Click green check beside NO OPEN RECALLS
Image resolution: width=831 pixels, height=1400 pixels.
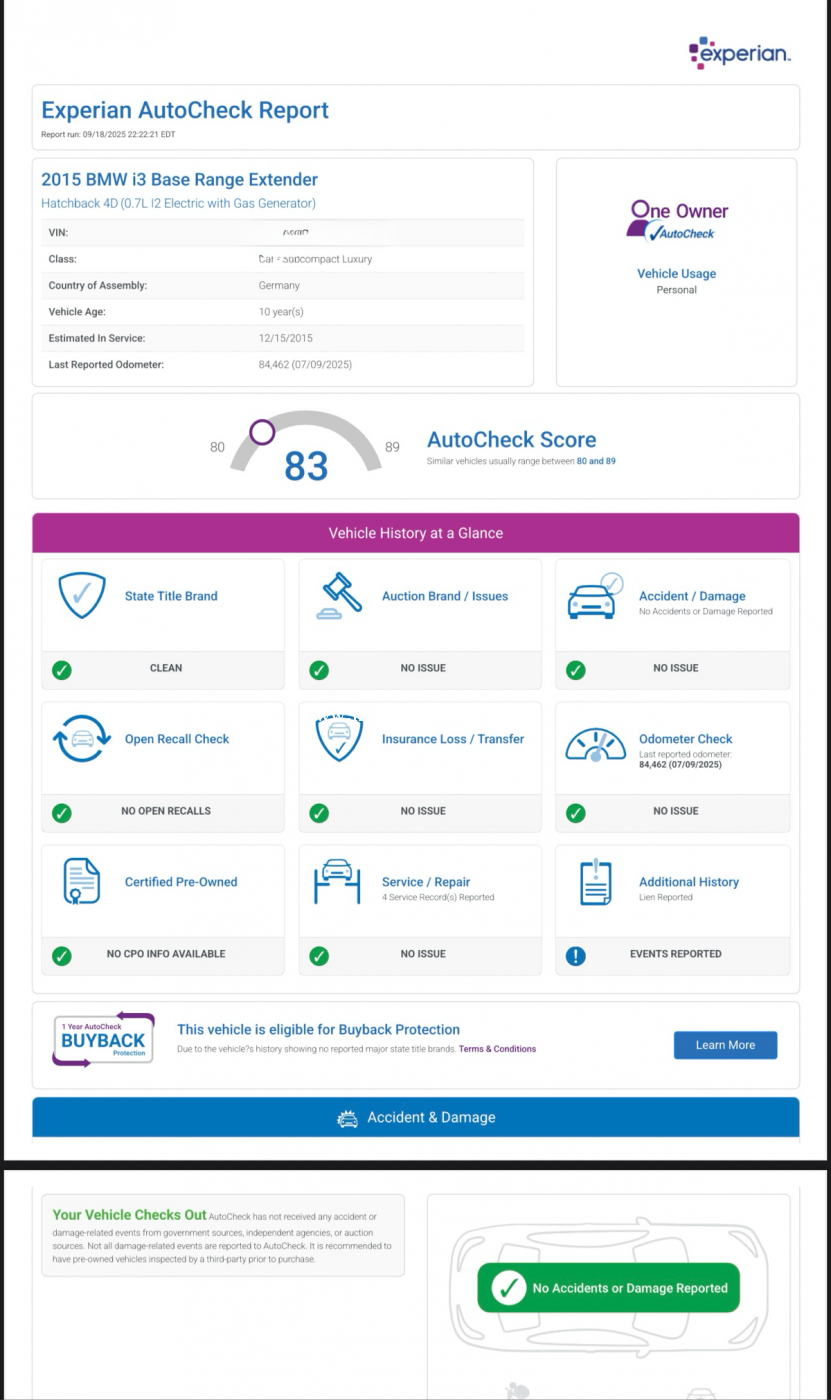pyautogui.click(x=62, y=813)
